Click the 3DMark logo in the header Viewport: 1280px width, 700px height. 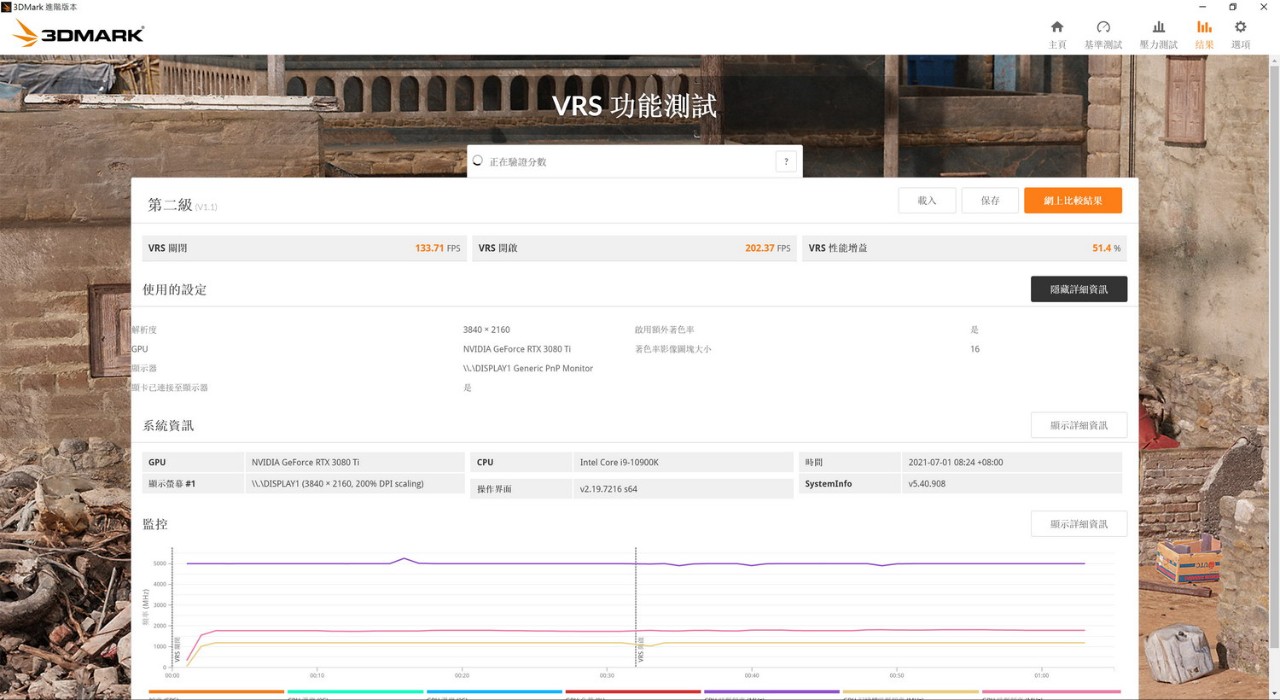[79, 33]
